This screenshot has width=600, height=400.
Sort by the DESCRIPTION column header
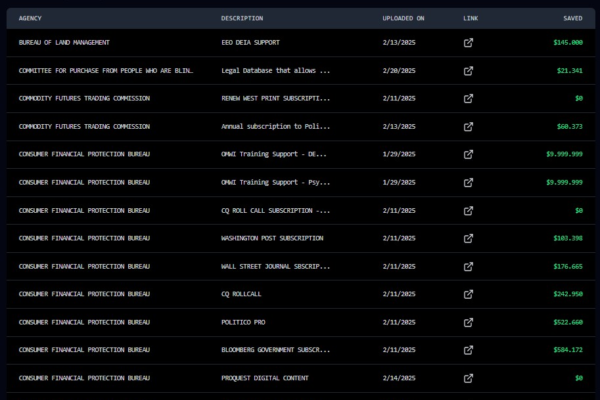[x=242, y=18]
